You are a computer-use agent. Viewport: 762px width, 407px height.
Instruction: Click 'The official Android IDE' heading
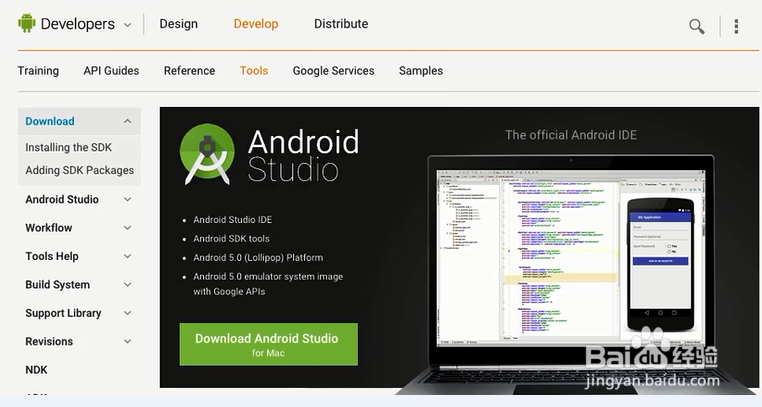pyautogui.click(x=571, y=135)
